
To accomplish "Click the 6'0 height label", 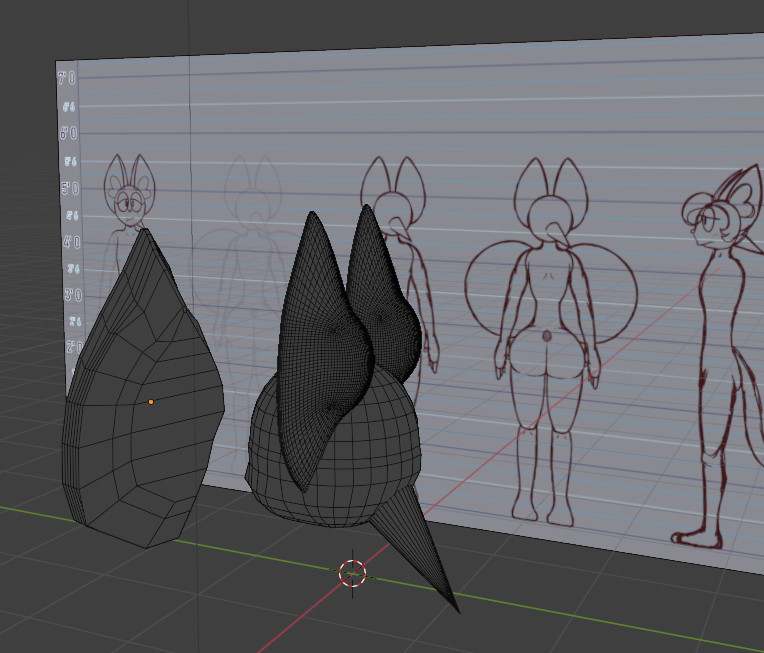I will 68,134.
